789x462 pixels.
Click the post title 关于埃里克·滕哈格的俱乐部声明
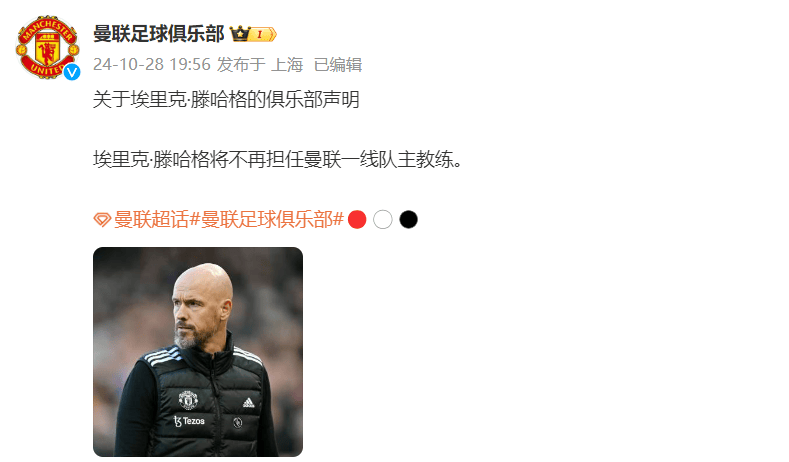pos(226,99)
